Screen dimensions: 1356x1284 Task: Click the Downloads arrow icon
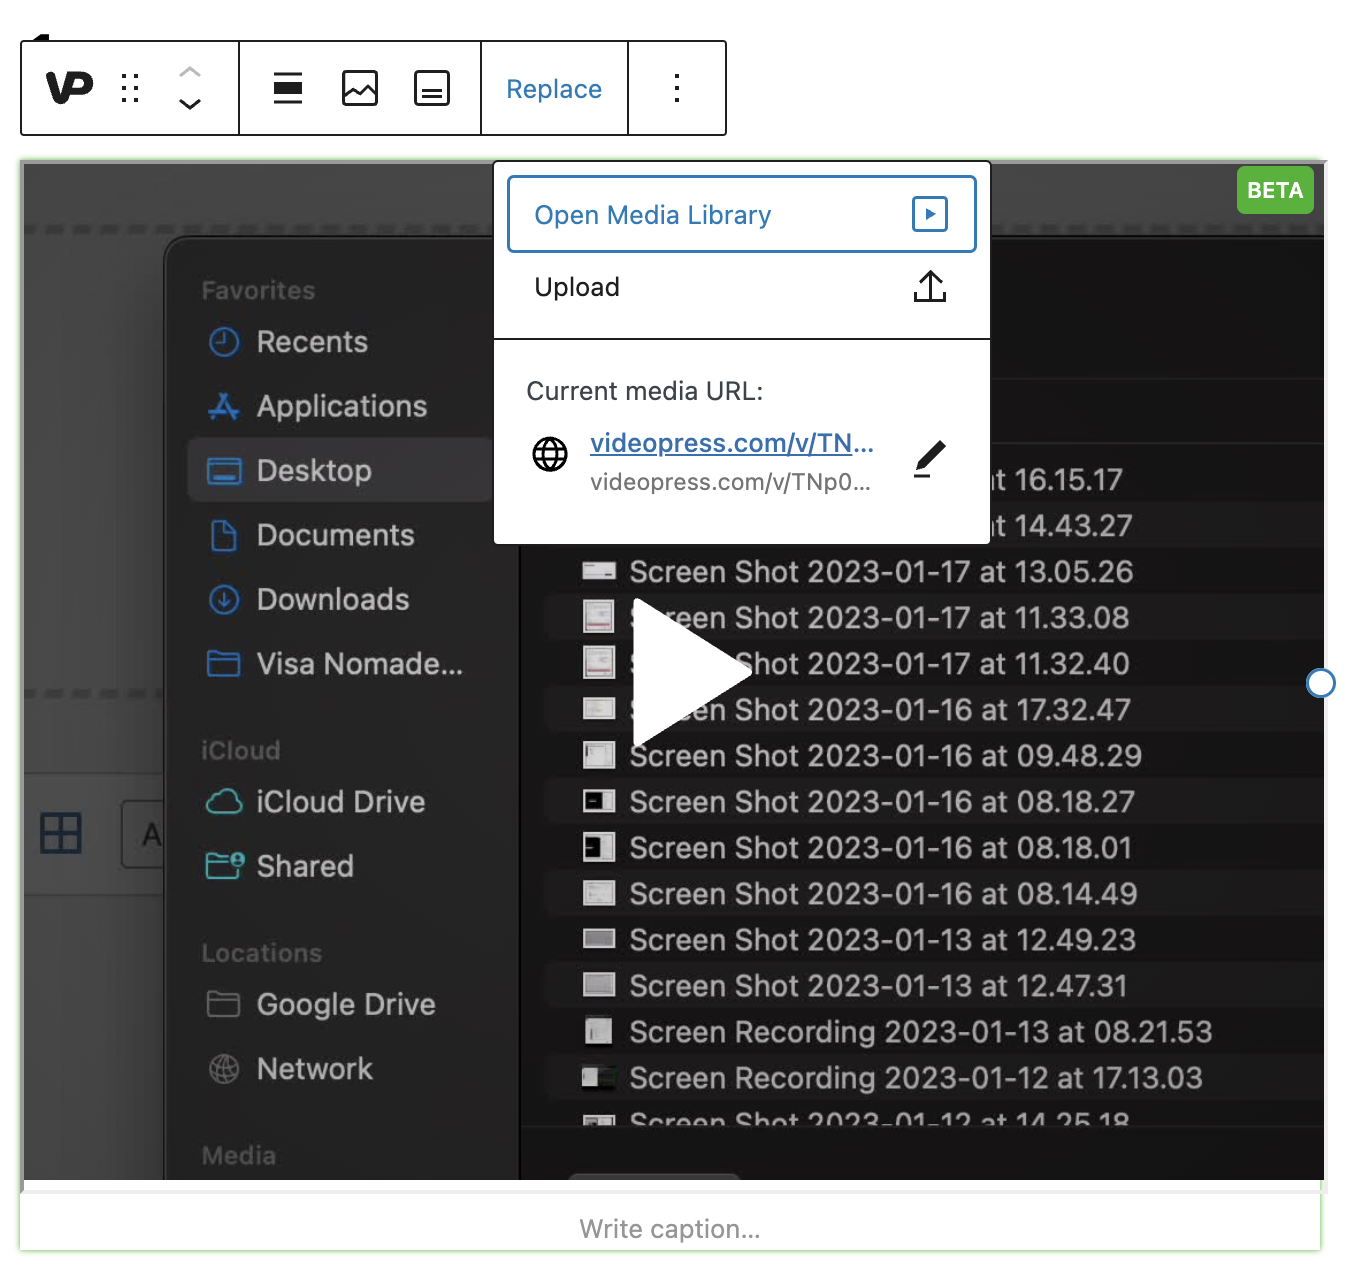224,599
